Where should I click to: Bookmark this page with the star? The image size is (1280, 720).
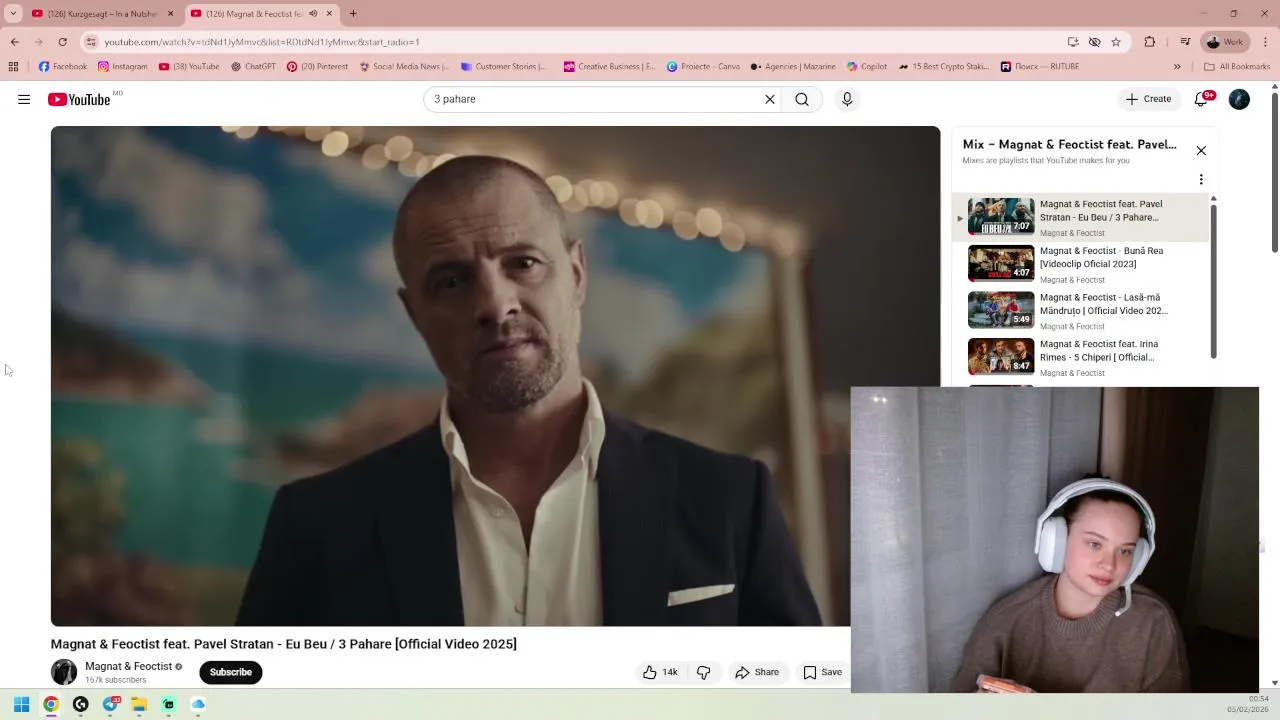(x=1116, y=42)
